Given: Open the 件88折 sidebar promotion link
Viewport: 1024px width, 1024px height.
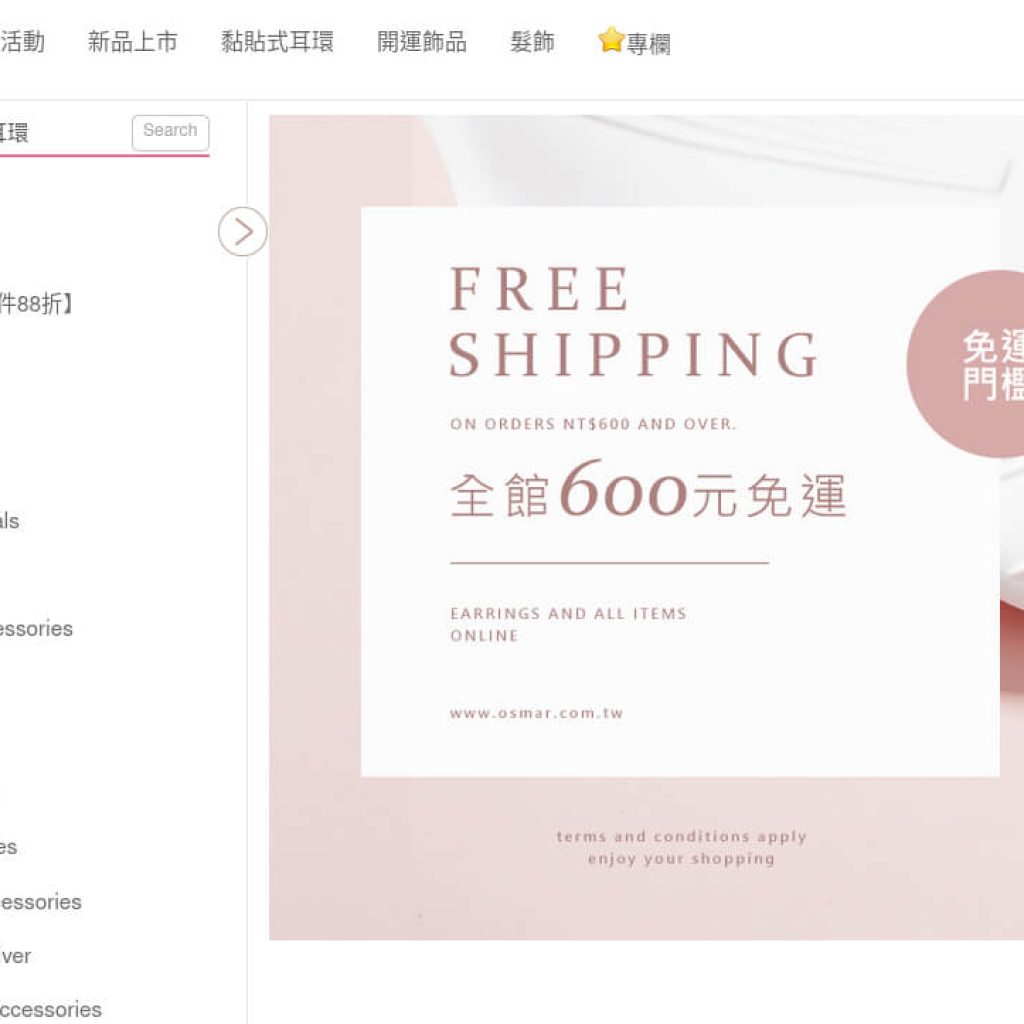Looking at the screenshot, I should pyautogui.click(x=37, y=304).
